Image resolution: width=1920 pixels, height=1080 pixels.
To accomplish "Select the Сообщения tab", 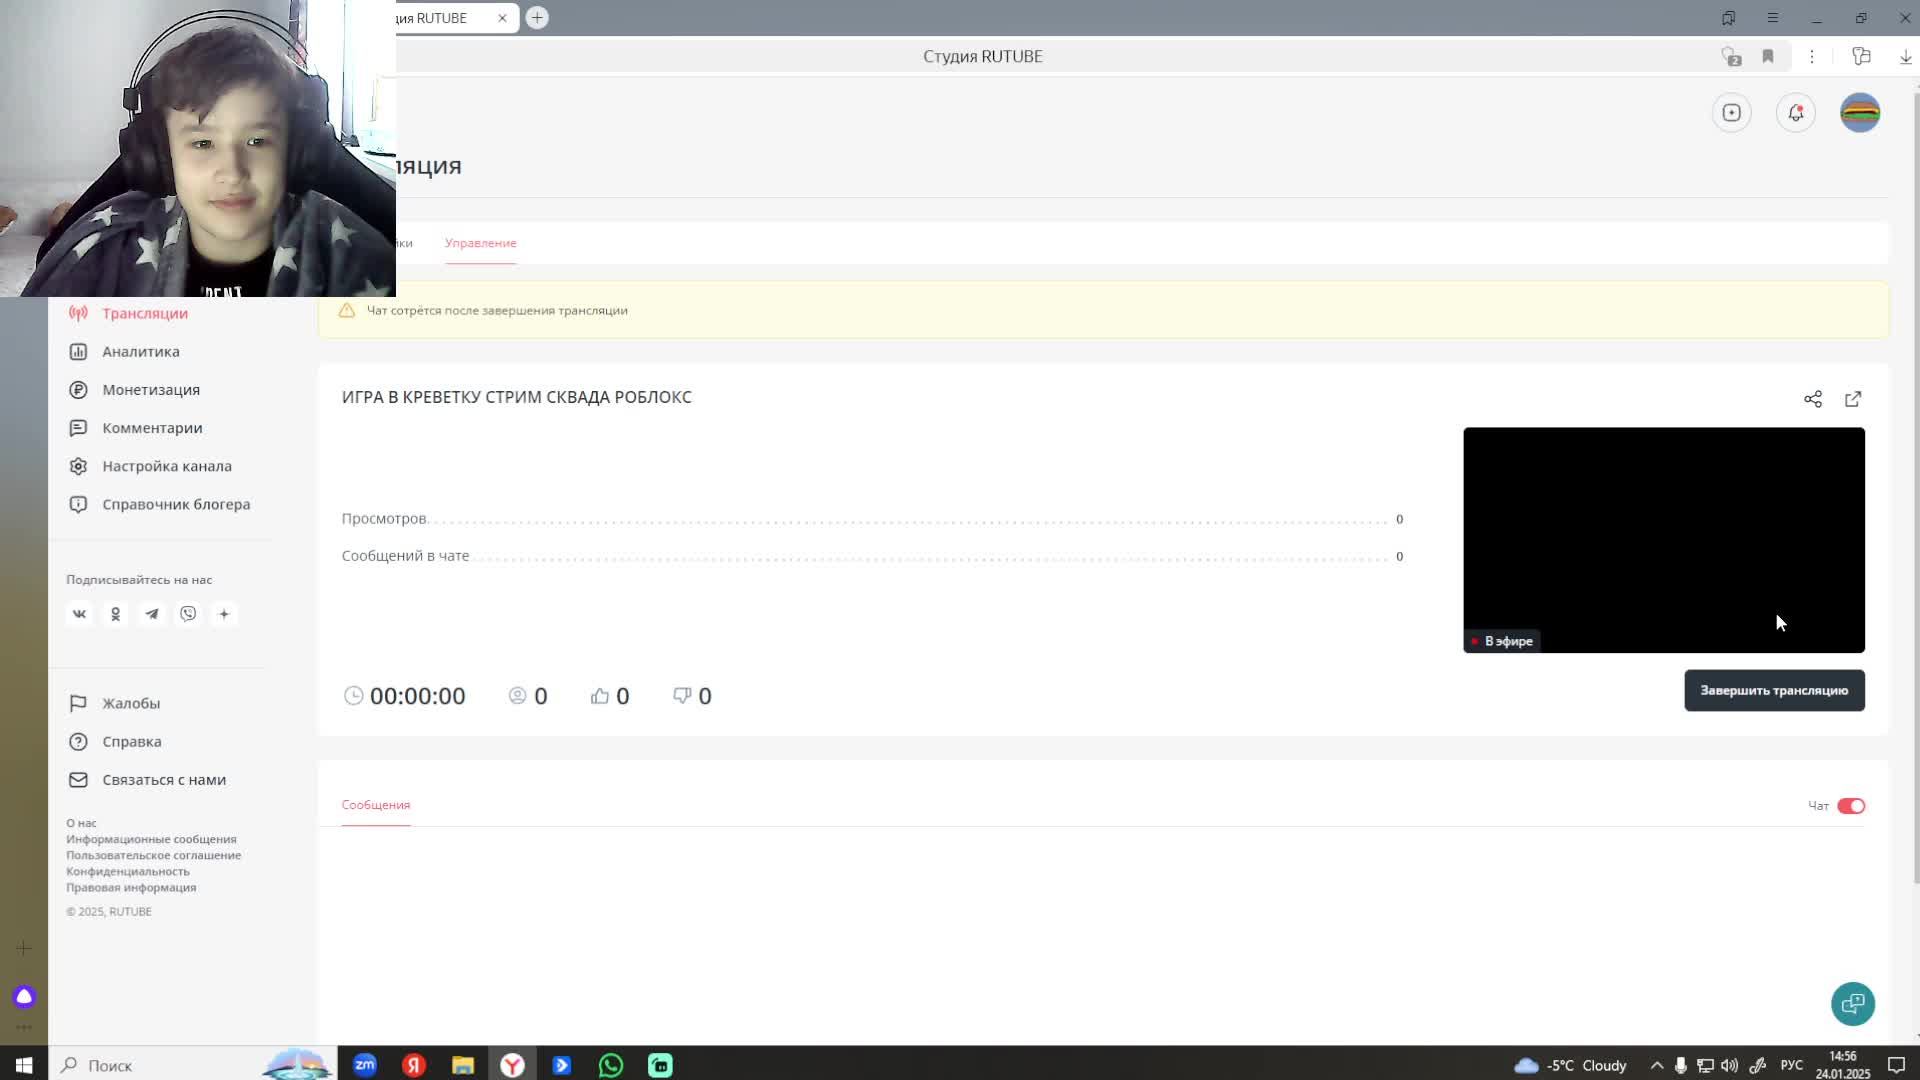I will point(376,805).
